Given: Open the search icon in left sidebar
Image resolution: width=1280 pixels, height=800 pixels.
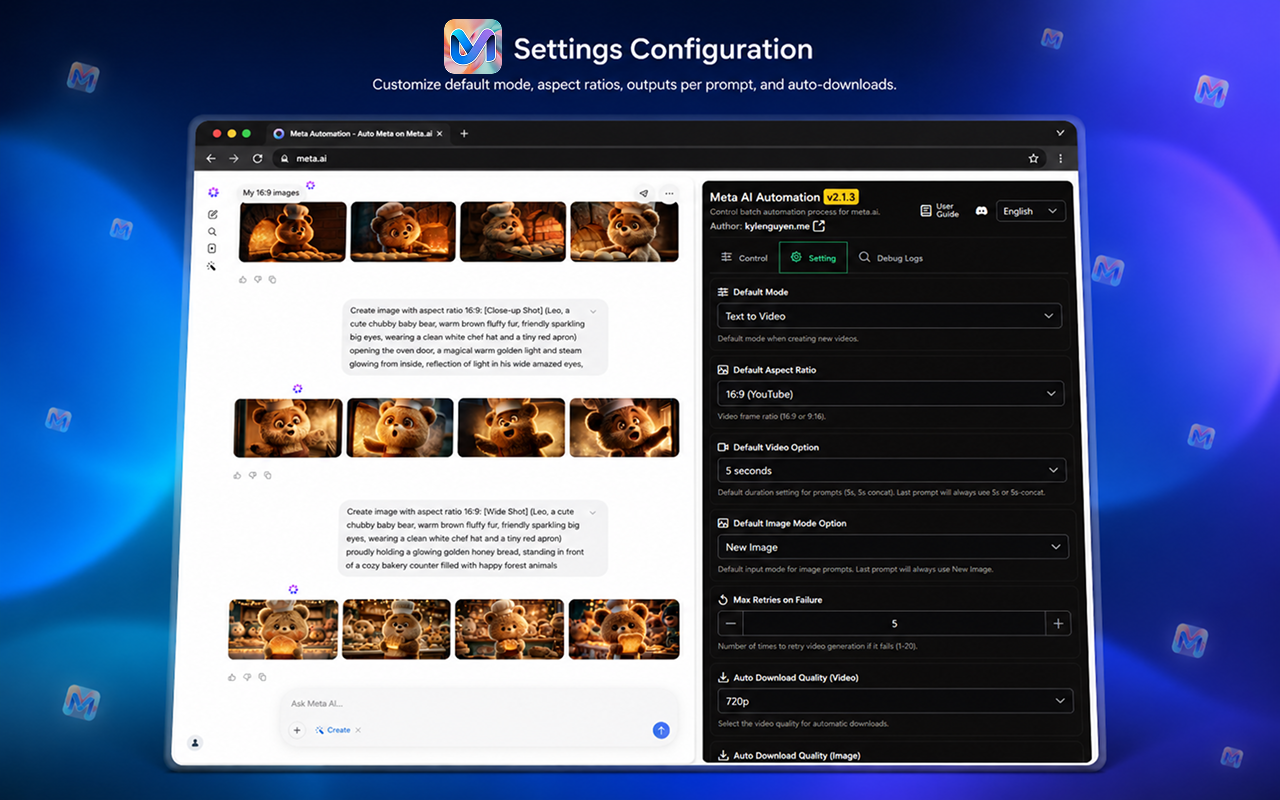Looking at the screenshot, I should 212,231.
